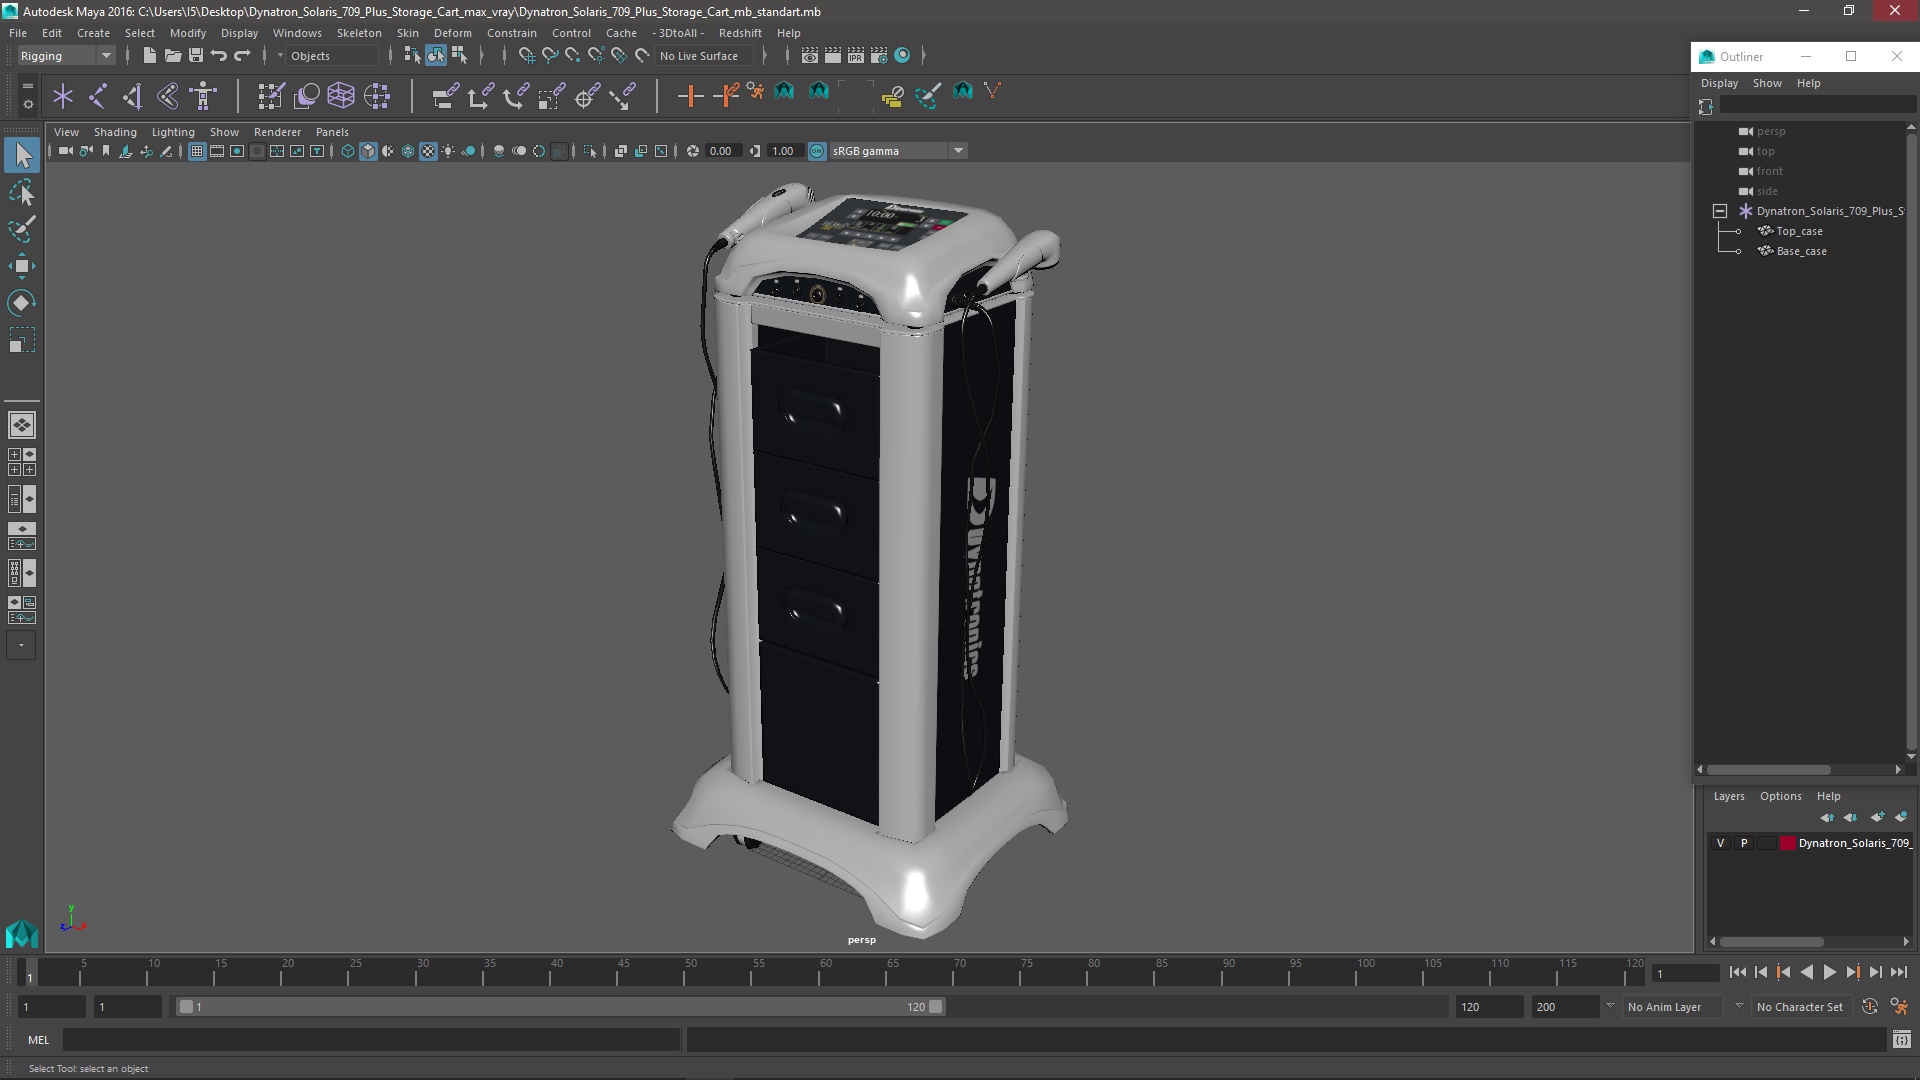Screen dimensions: 1920x1080
Task: Toggle playback P box for Dynatron layer
Action: click(x=1744, y=843)
